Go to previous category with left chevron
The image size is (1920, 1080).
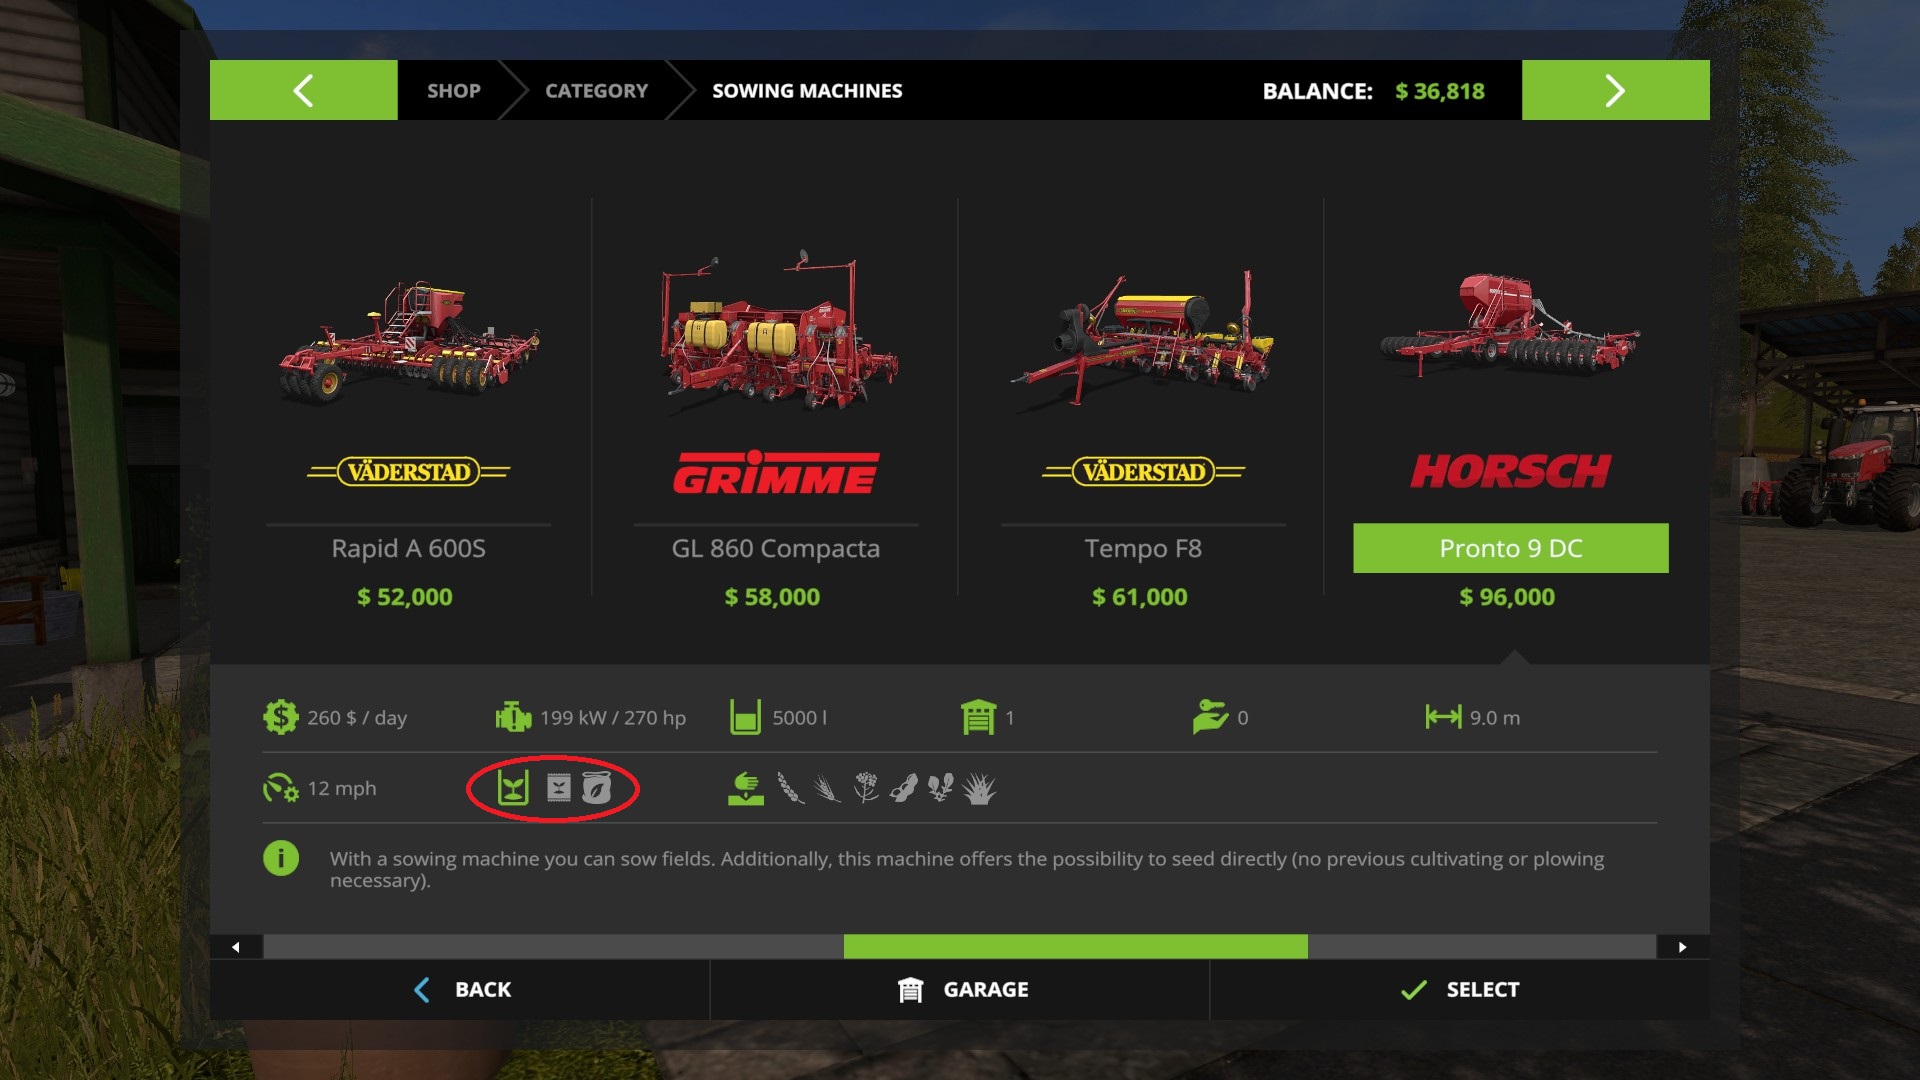(x=304, y=90)
